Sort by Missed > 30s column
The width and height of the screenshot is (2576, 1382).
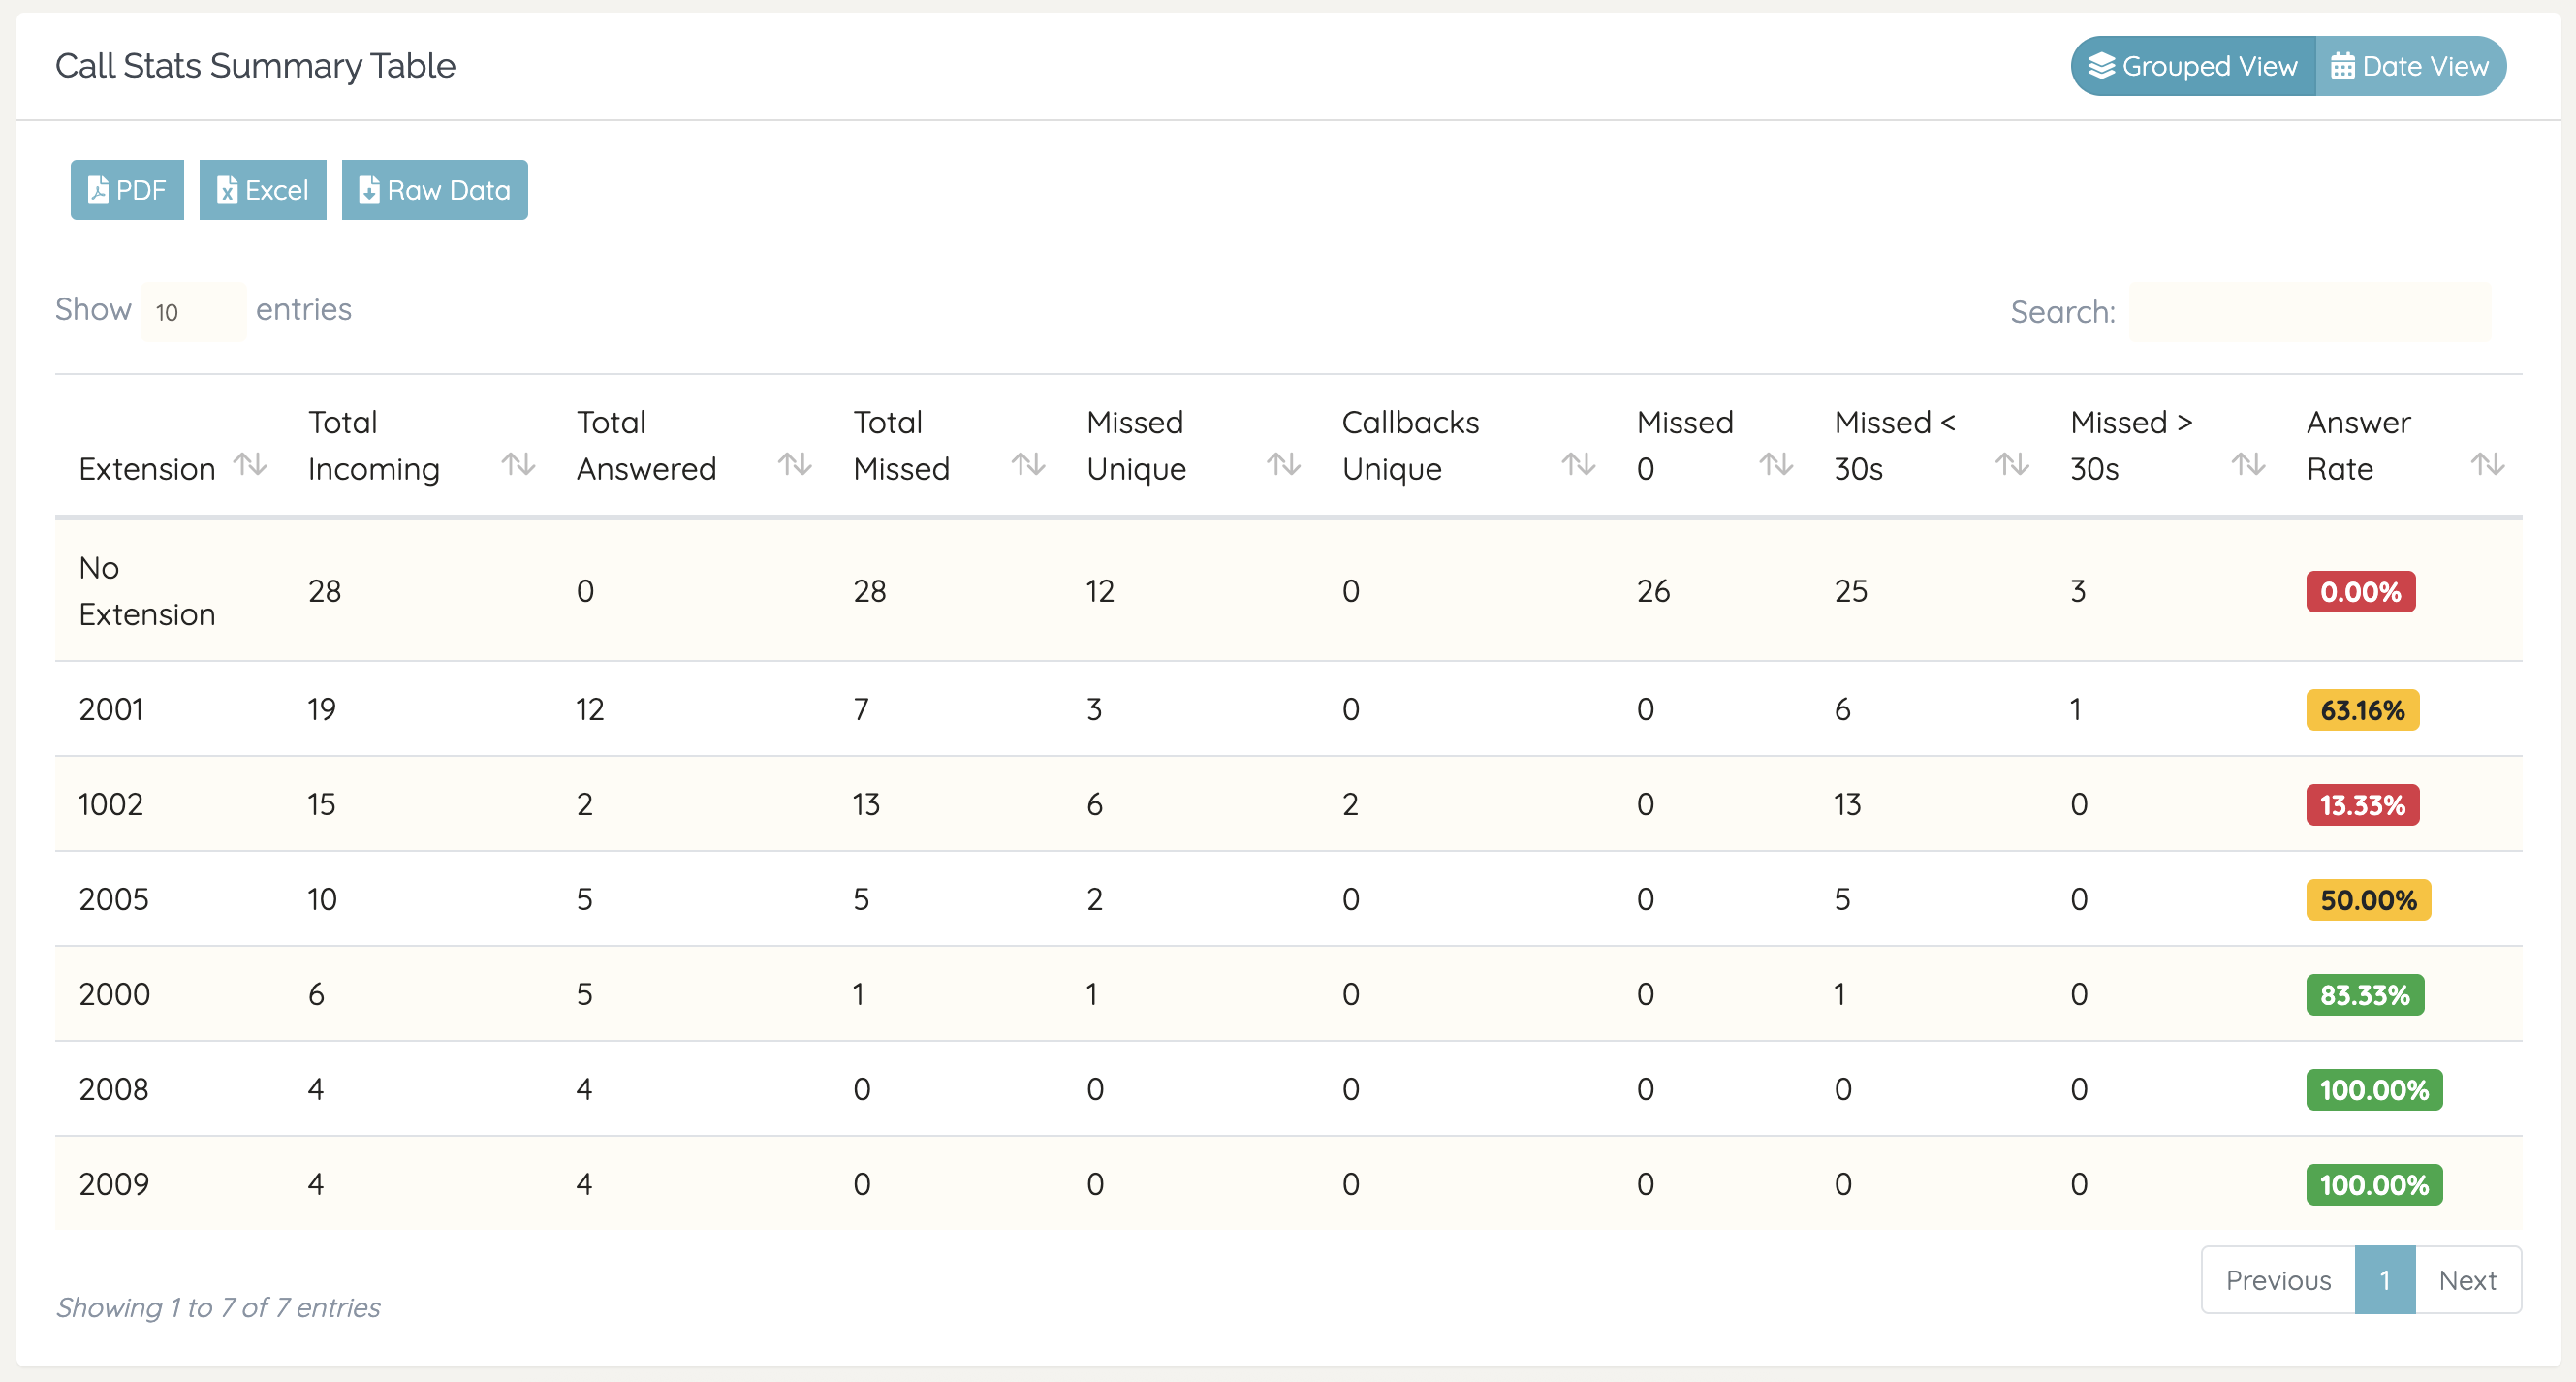point(2248,464)
